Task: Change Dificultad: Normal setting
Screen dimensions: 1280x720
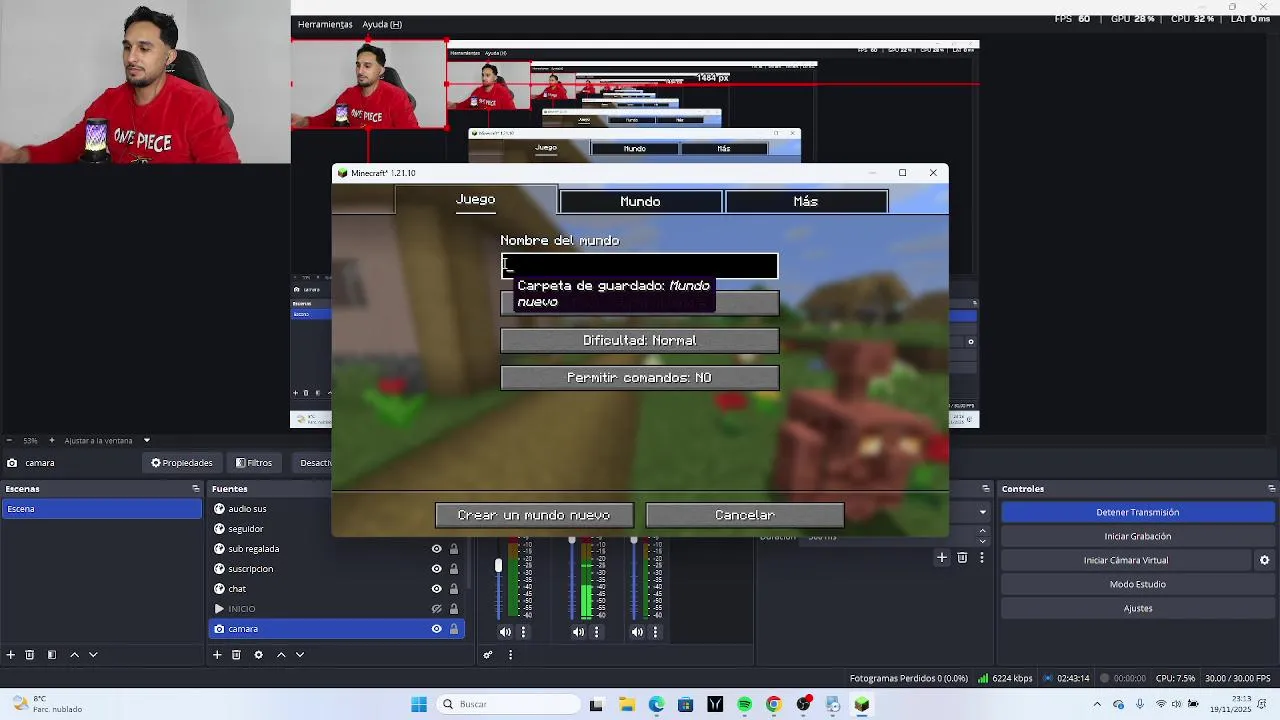Action: click(x=640, y=341)
